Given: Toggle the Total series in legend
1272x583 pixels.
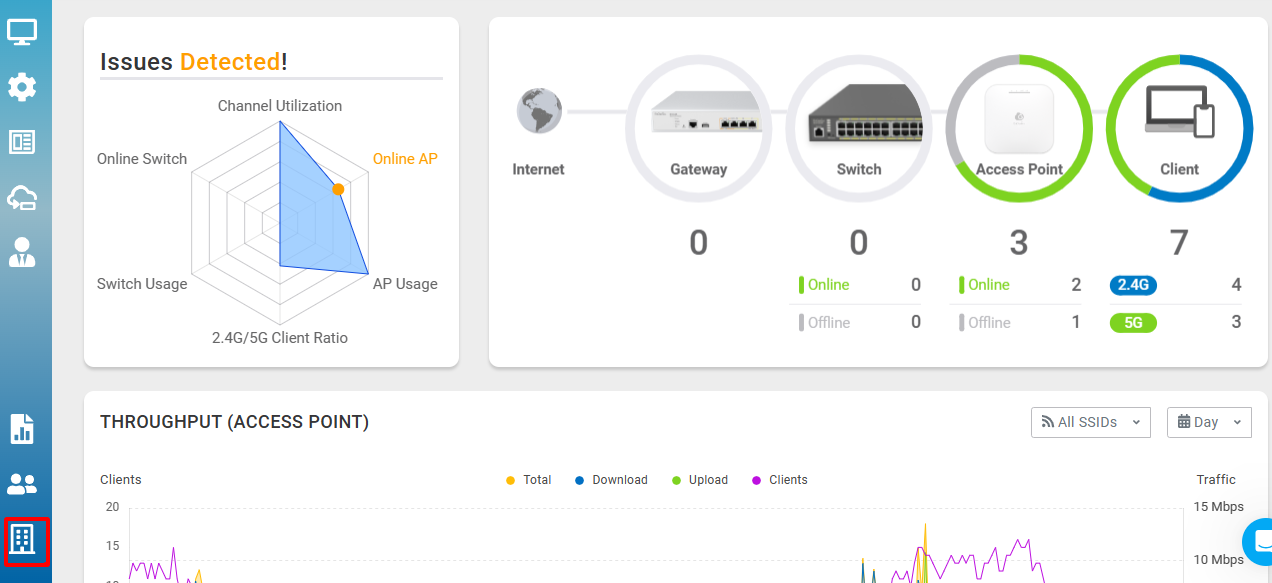Looking at the screenshot, I should (x=529, y=480).
